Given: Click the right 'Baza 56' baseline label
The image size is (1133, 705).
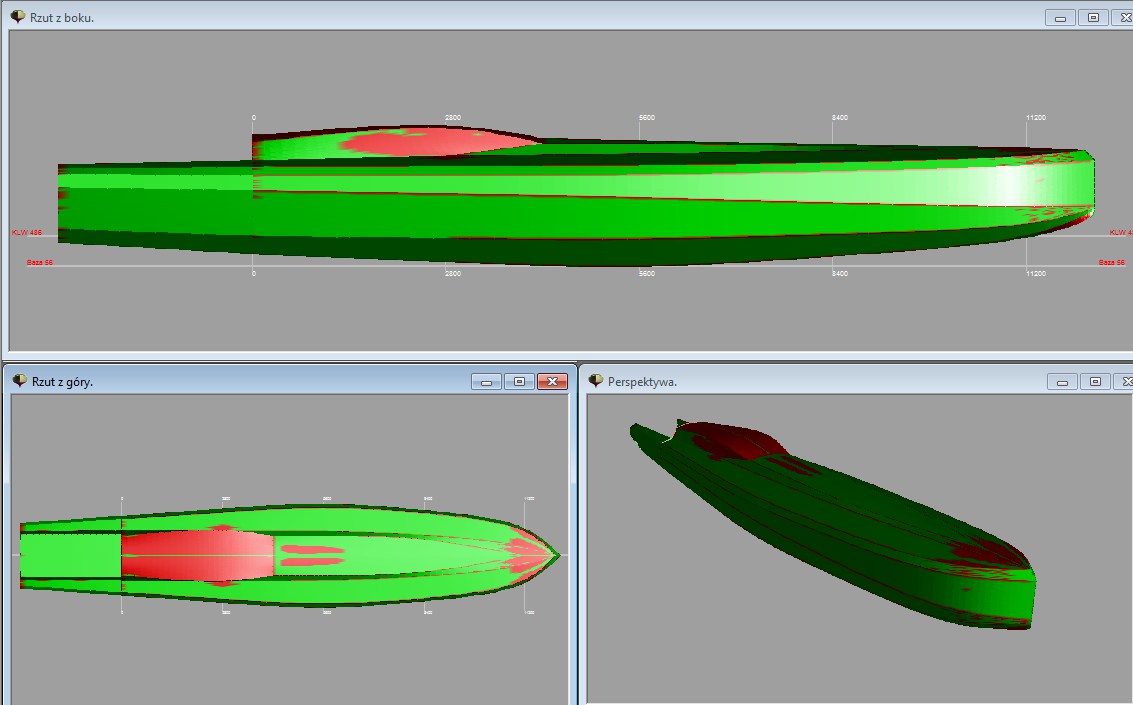Looking at the screenshot, I should point(1111,262).
